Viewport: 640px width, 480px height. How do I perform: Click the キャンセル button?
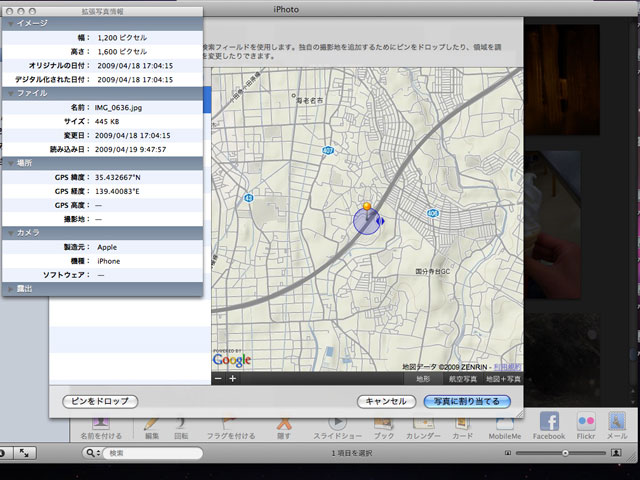pyautogui.click(x=386, y=401)
